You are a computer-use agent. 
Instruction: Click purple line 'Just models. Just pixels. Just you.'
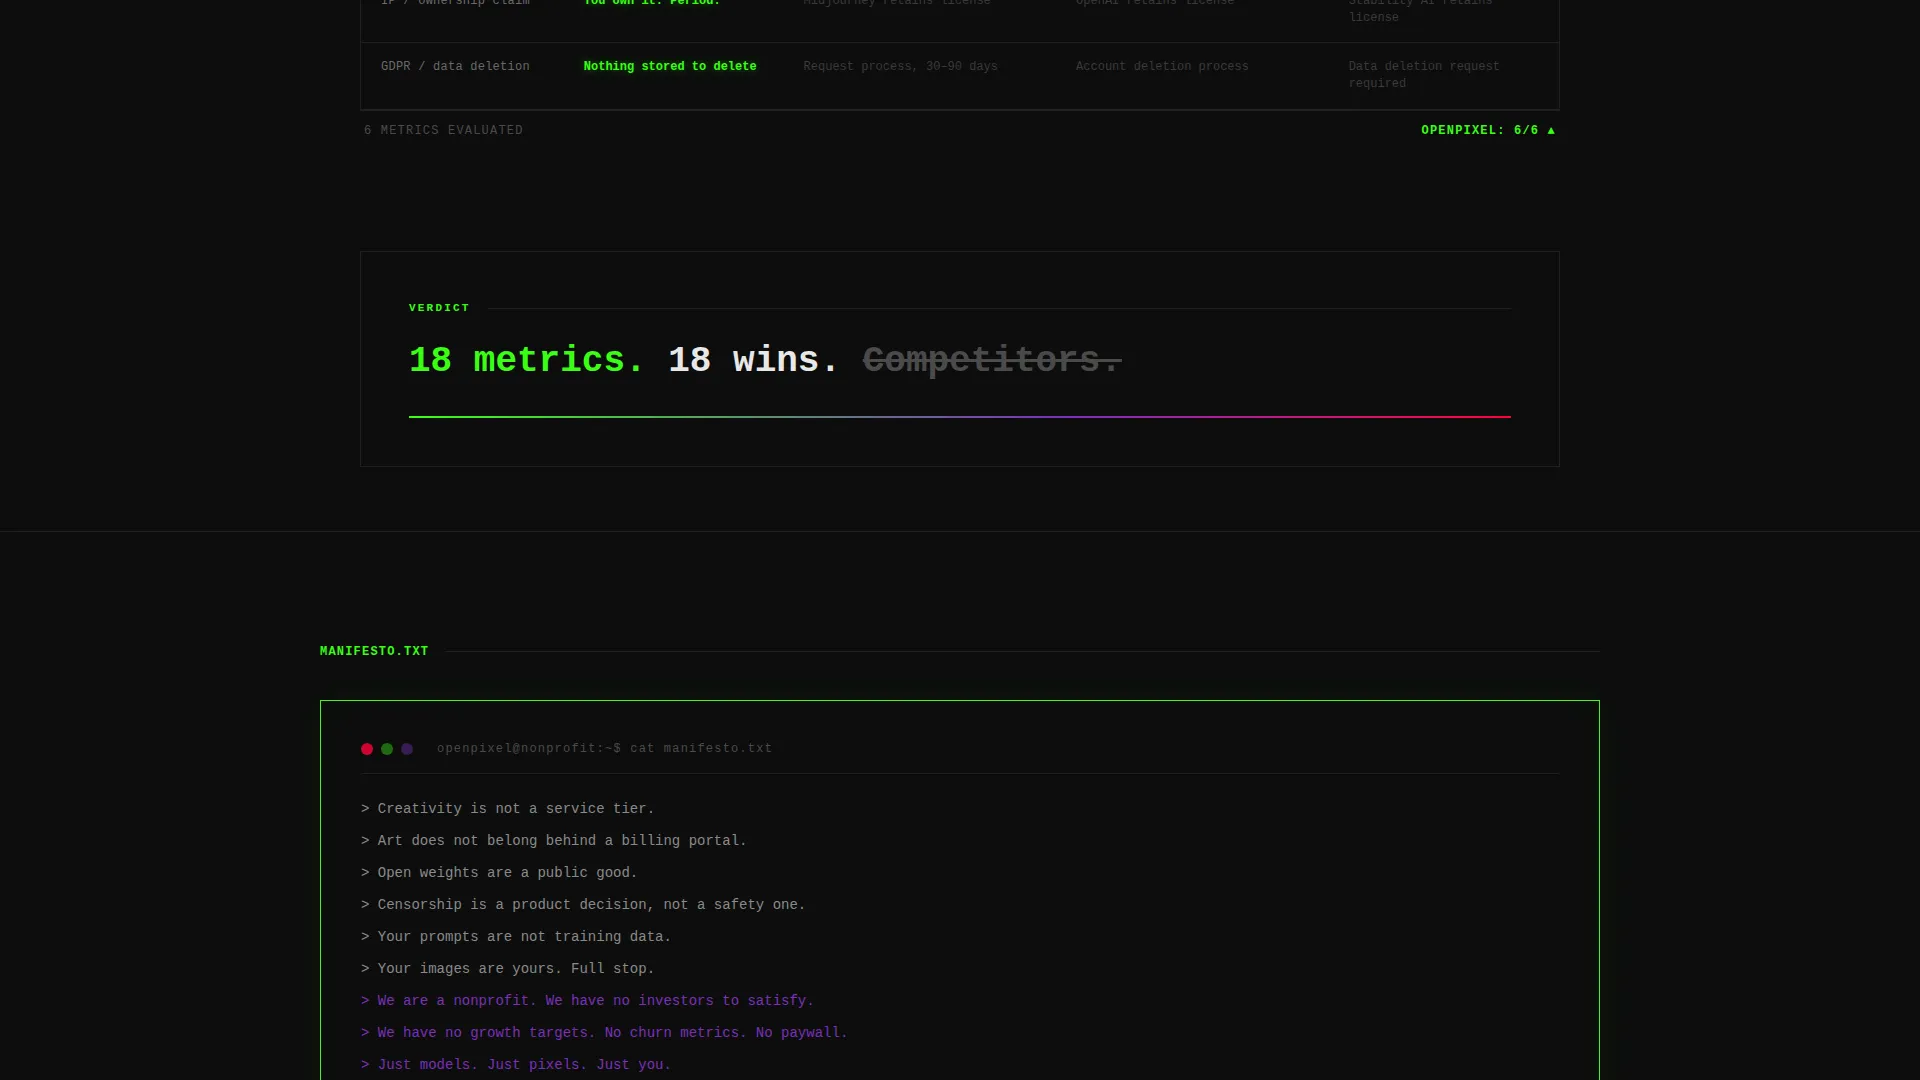click(516, 1064)
